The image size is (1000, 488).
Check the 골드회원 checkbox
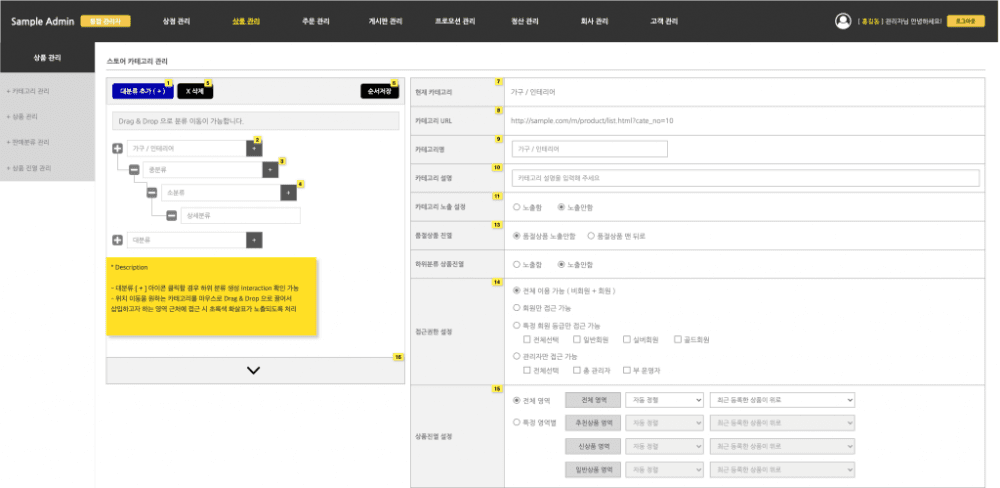678,340
